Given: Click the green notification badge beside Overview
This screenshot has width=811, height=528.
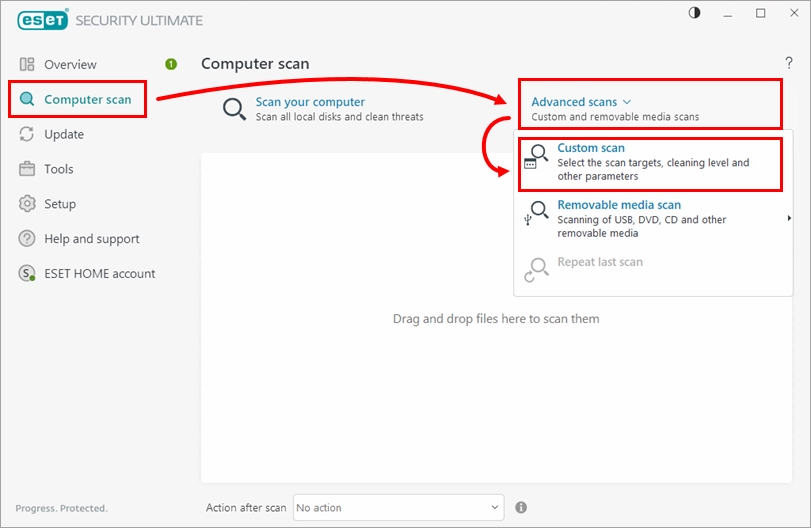Looking at the screenshot, I should (171, 64).
